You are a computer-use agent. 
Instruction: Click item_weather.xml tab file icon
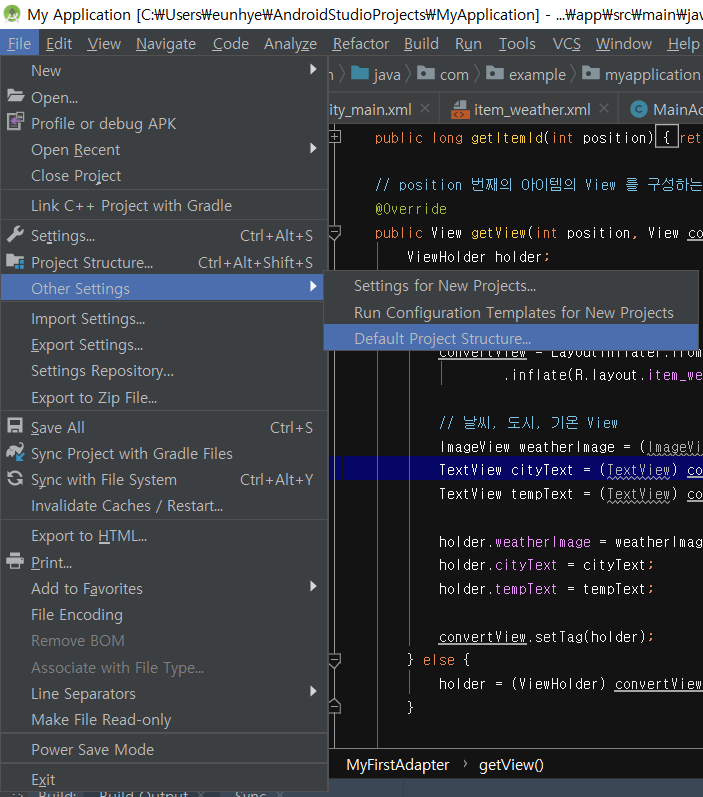pos(460,109)
